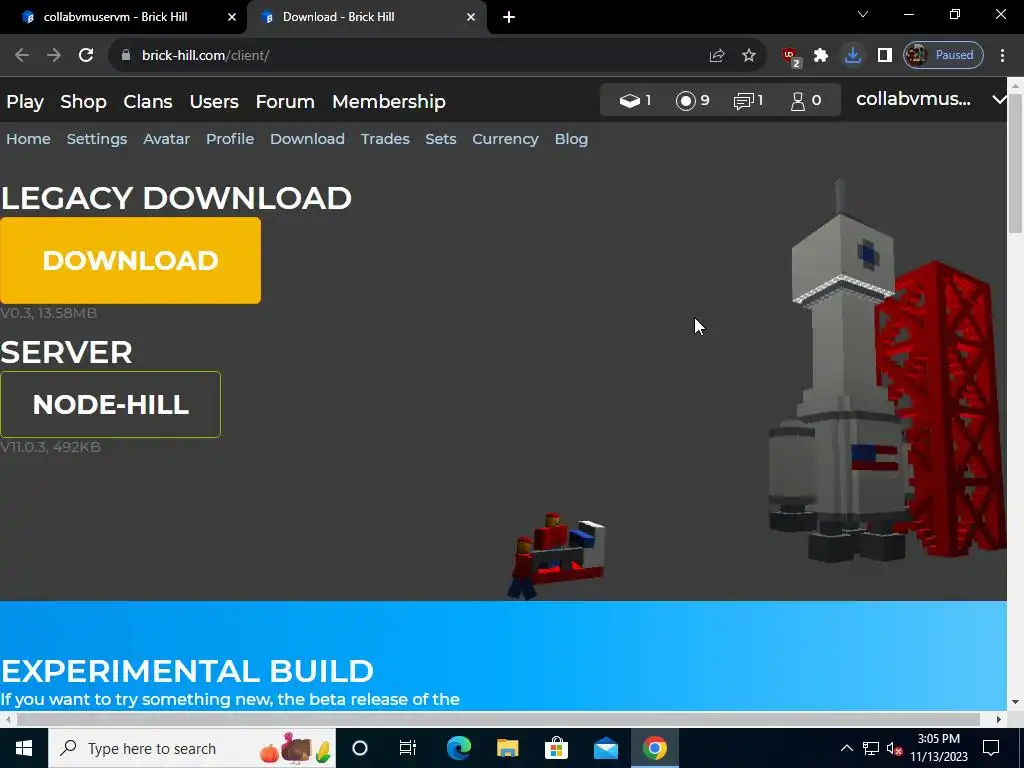Show hidden system tray icons
The image size is (1024, 768).
[846, 748]
